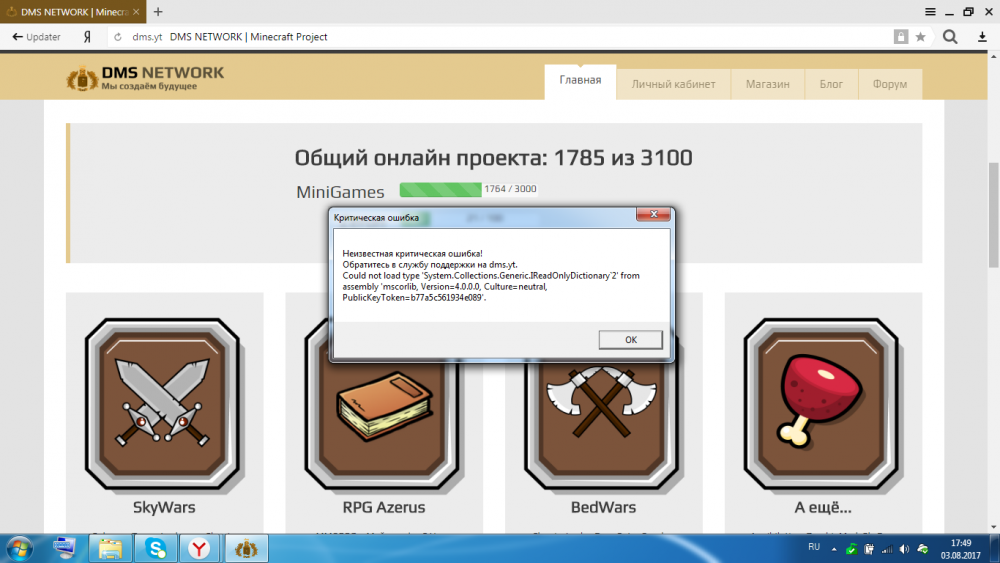Switch RU keyboard language indicator
The width and height of the screenshot is (1000, 563).
click(813, 547)
